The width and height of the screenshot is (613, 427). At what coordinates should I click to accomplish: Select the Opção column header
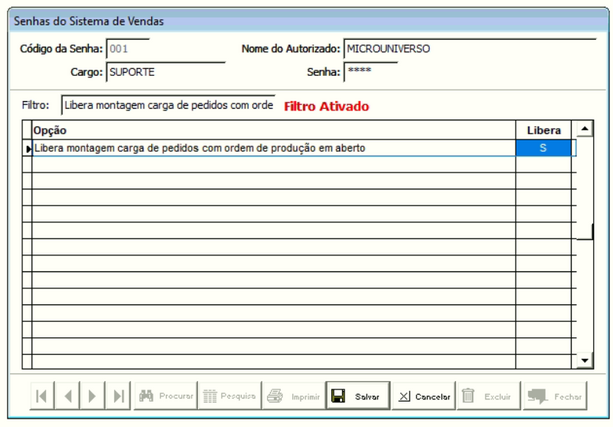273,130
